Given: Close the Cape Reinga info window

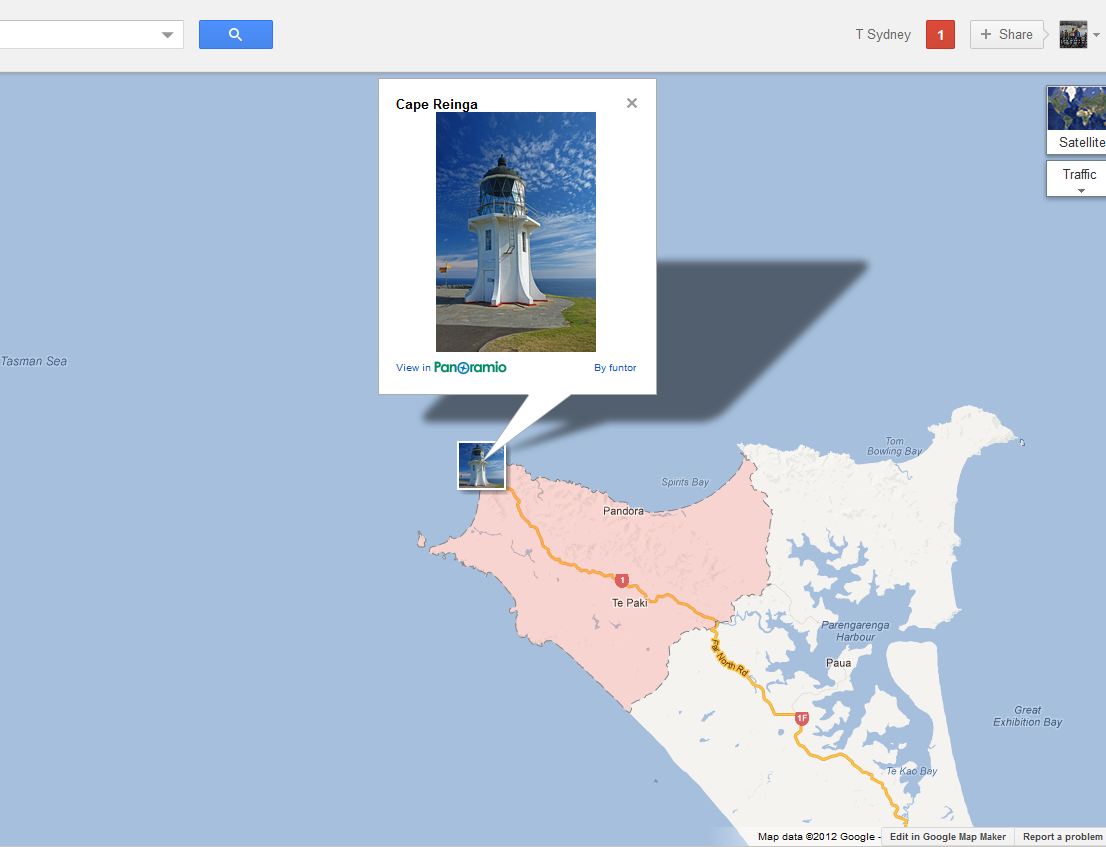Looking at the screenshot, I should (632, 103).
